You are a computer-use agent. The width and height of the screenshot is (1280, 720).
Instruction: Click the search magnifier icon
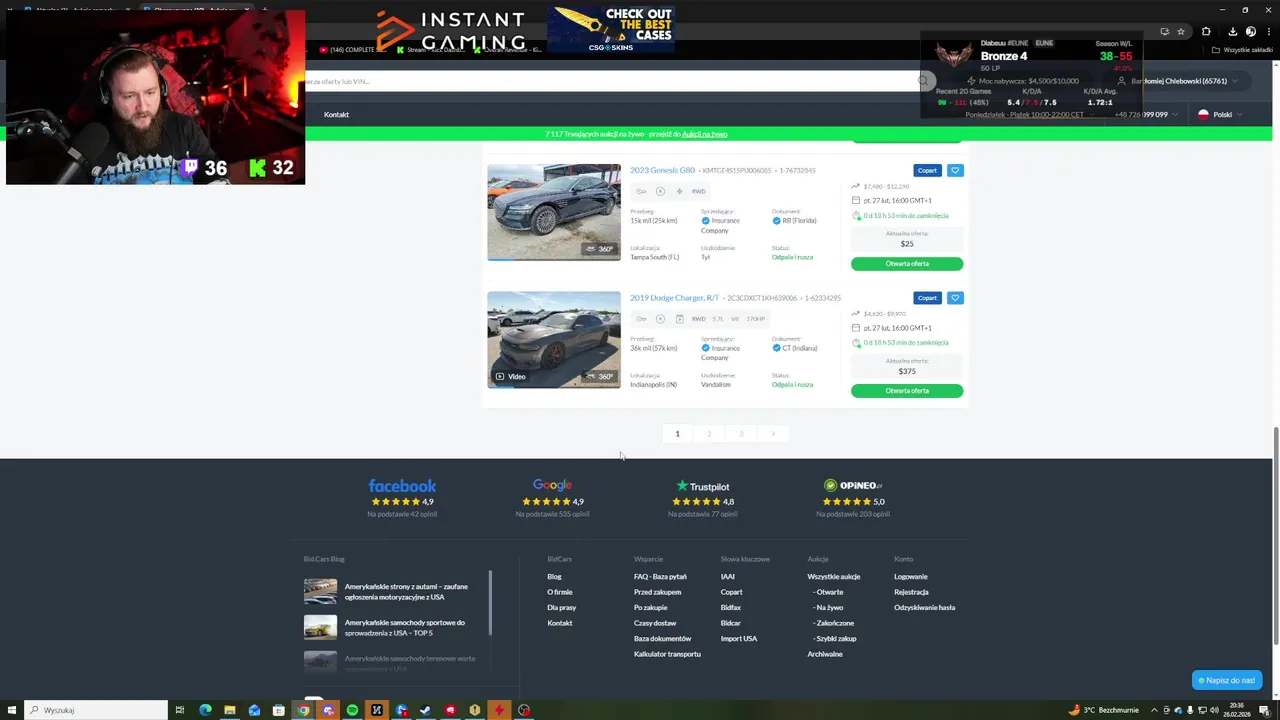(x=925, y=81)
